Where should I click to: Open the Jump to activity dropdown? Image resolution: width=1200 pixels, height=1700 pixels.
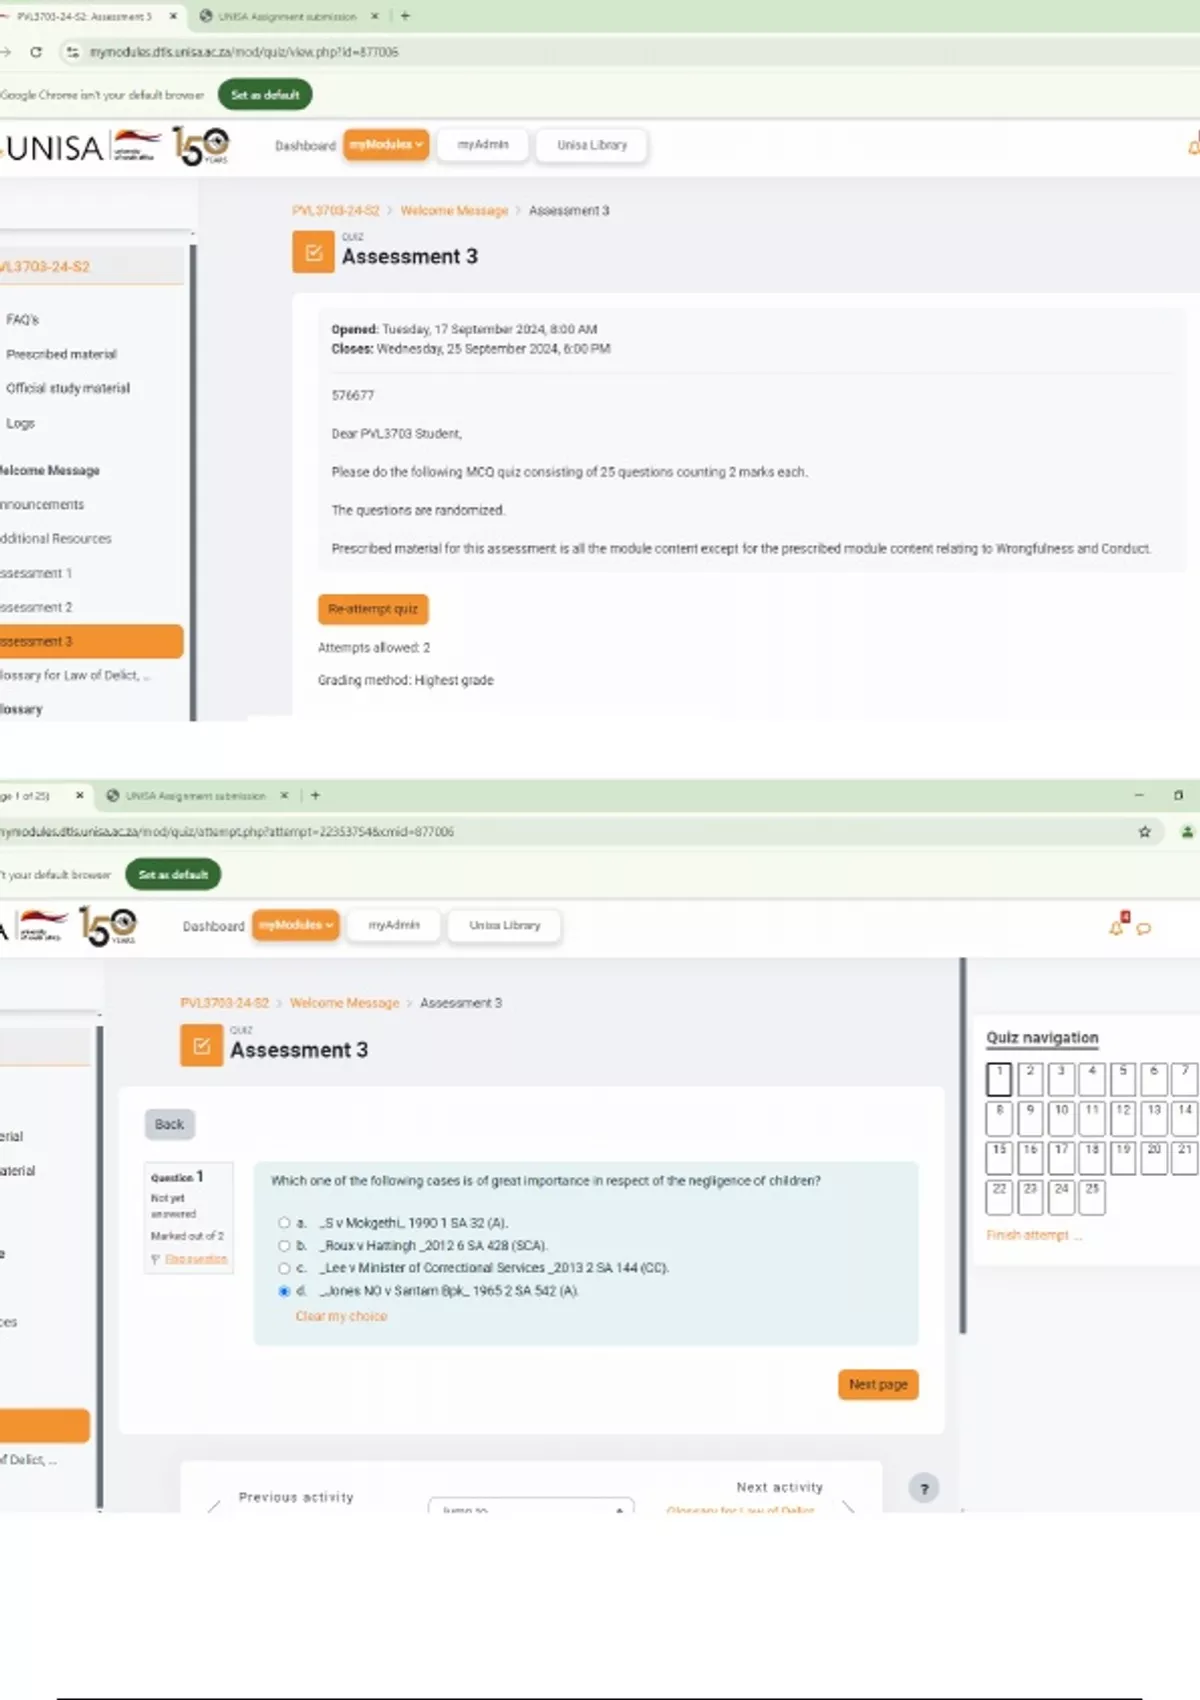pyautogui.click(x=530, y=1507)
